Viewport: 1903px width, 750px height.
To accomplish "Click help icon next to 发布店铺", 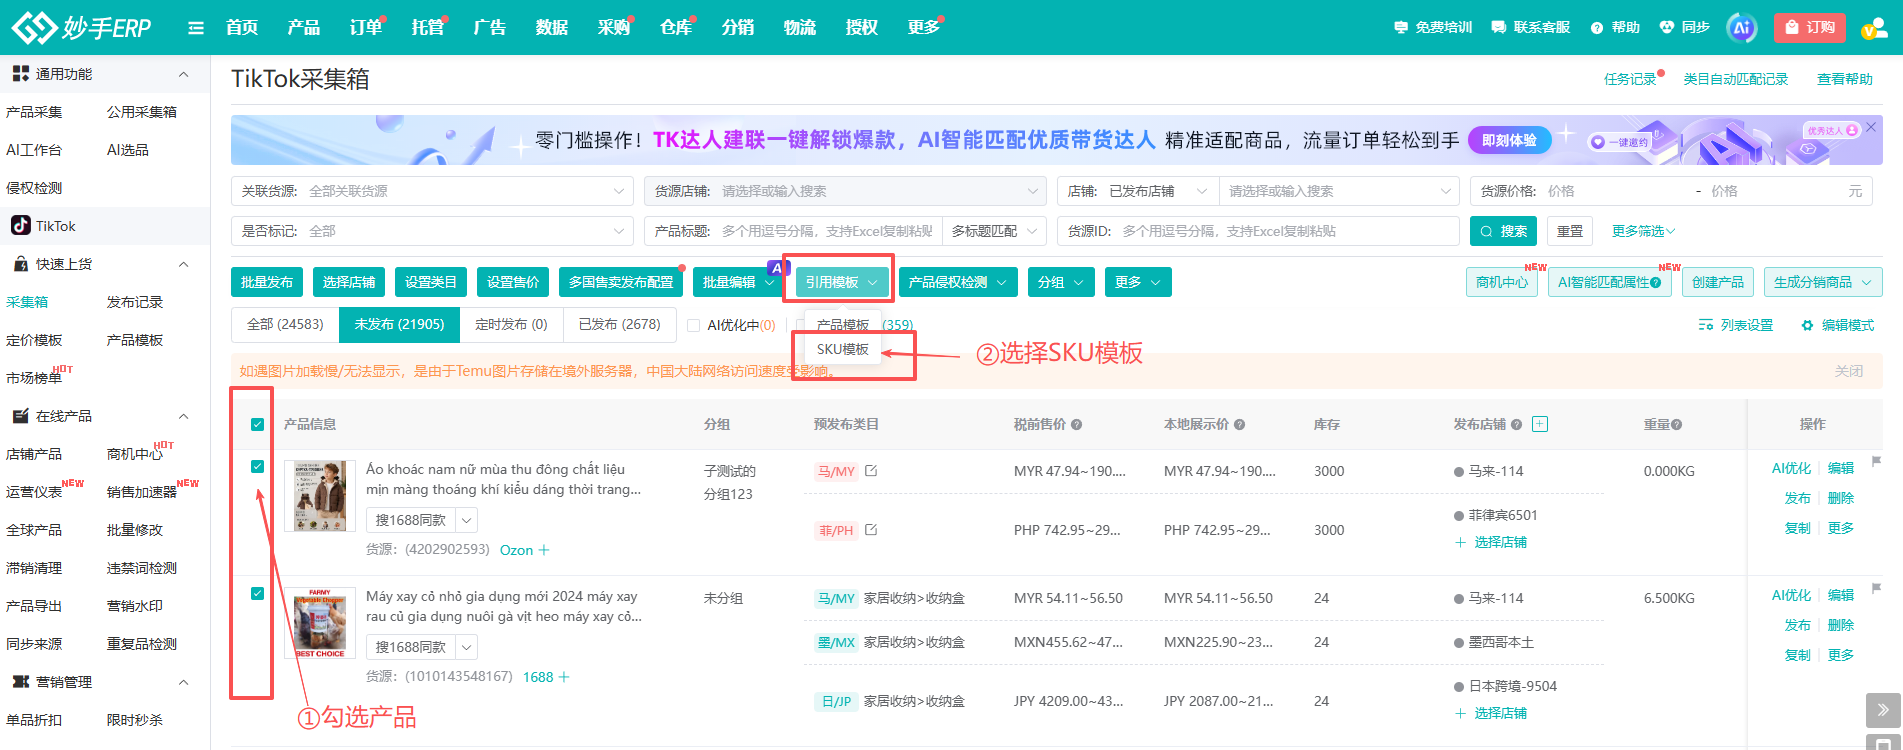I will tap(1516, 425).
